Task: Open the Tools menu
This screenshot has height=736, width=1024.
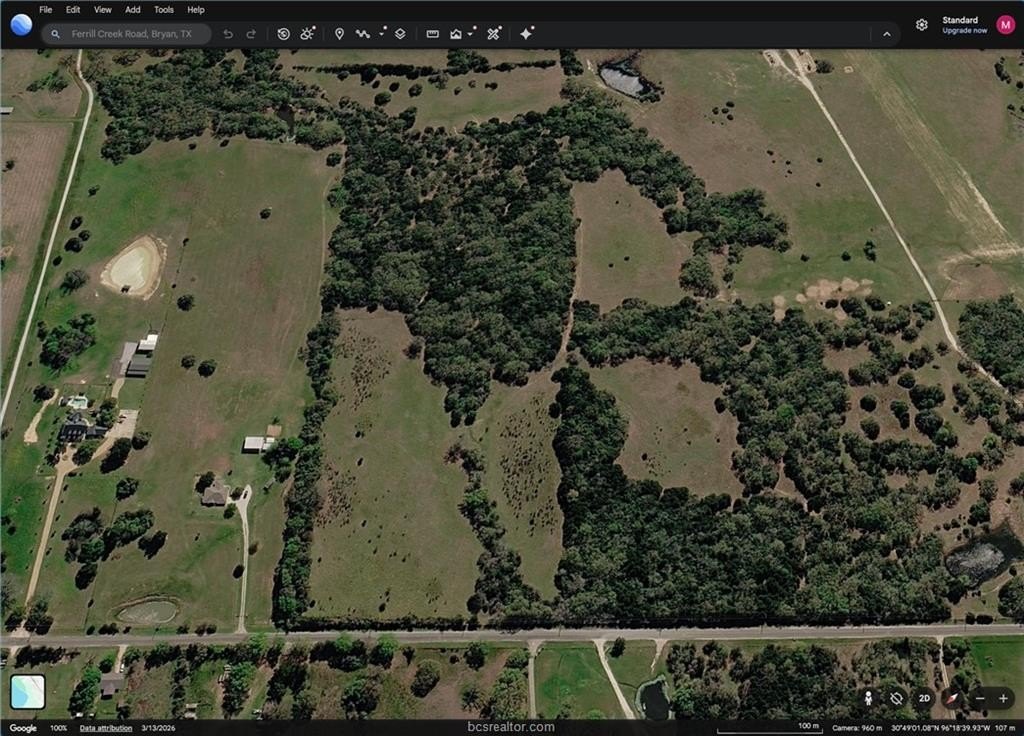Action: [x=164, y=10]
